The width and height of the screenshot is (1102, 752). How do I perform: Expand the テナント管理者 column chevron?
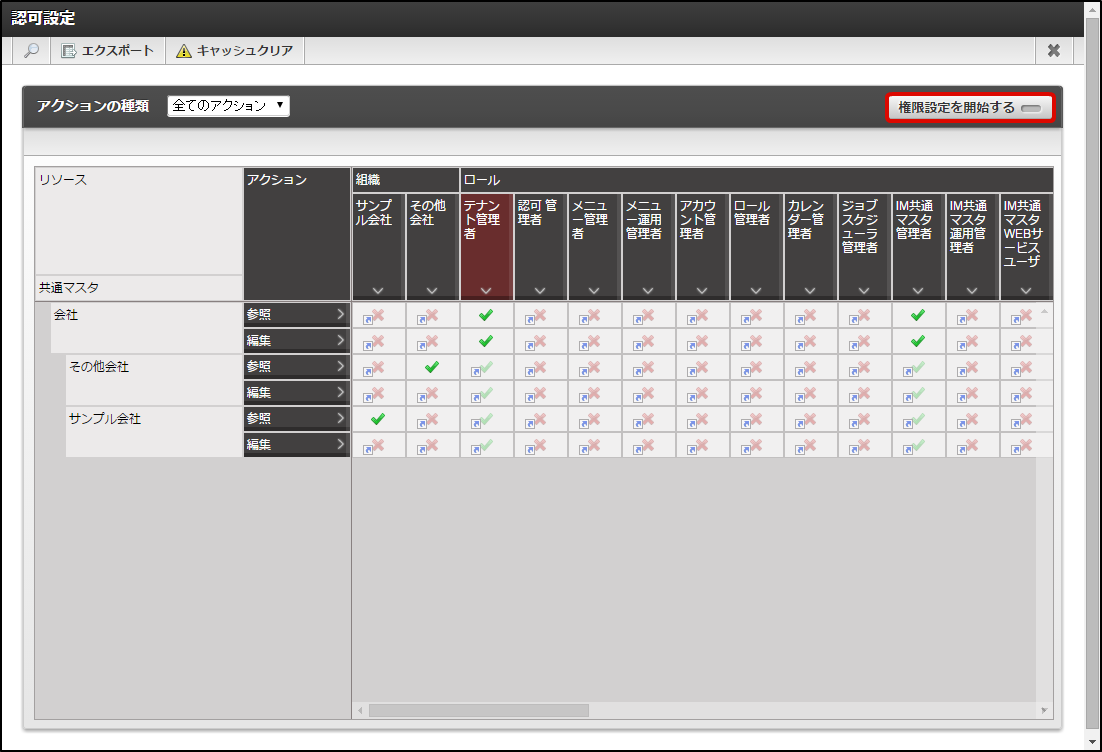click(x=486, y=290)
